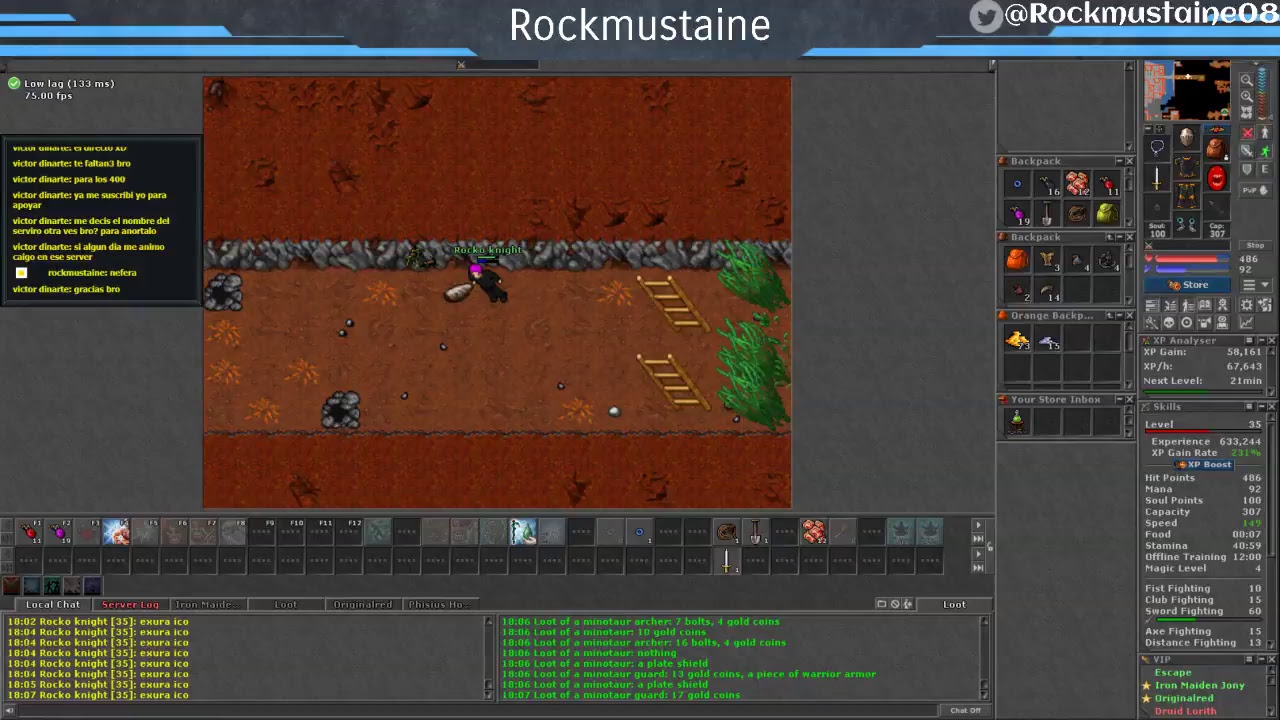Open the Store button
1280x720 pixels.
click(1189, 285)
